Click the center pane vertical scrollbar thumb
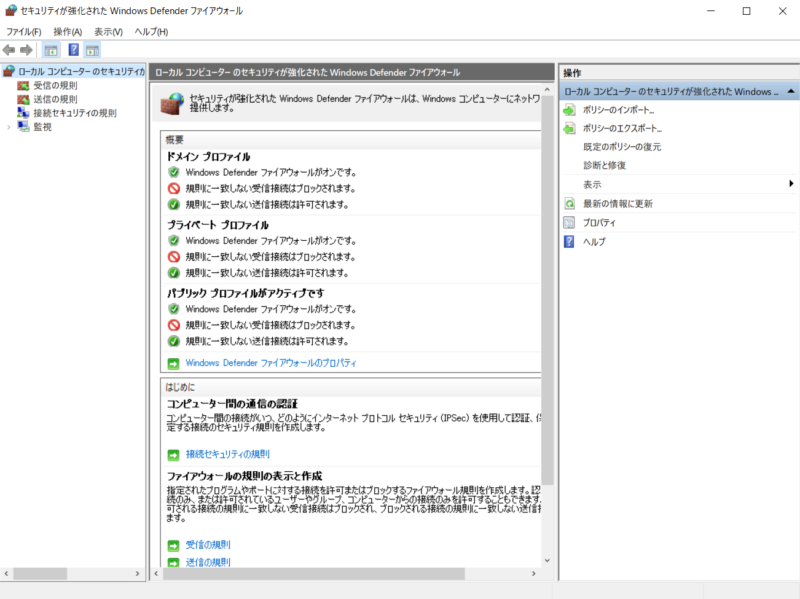This screenshot has height=599, width=800. coord(547,290)
